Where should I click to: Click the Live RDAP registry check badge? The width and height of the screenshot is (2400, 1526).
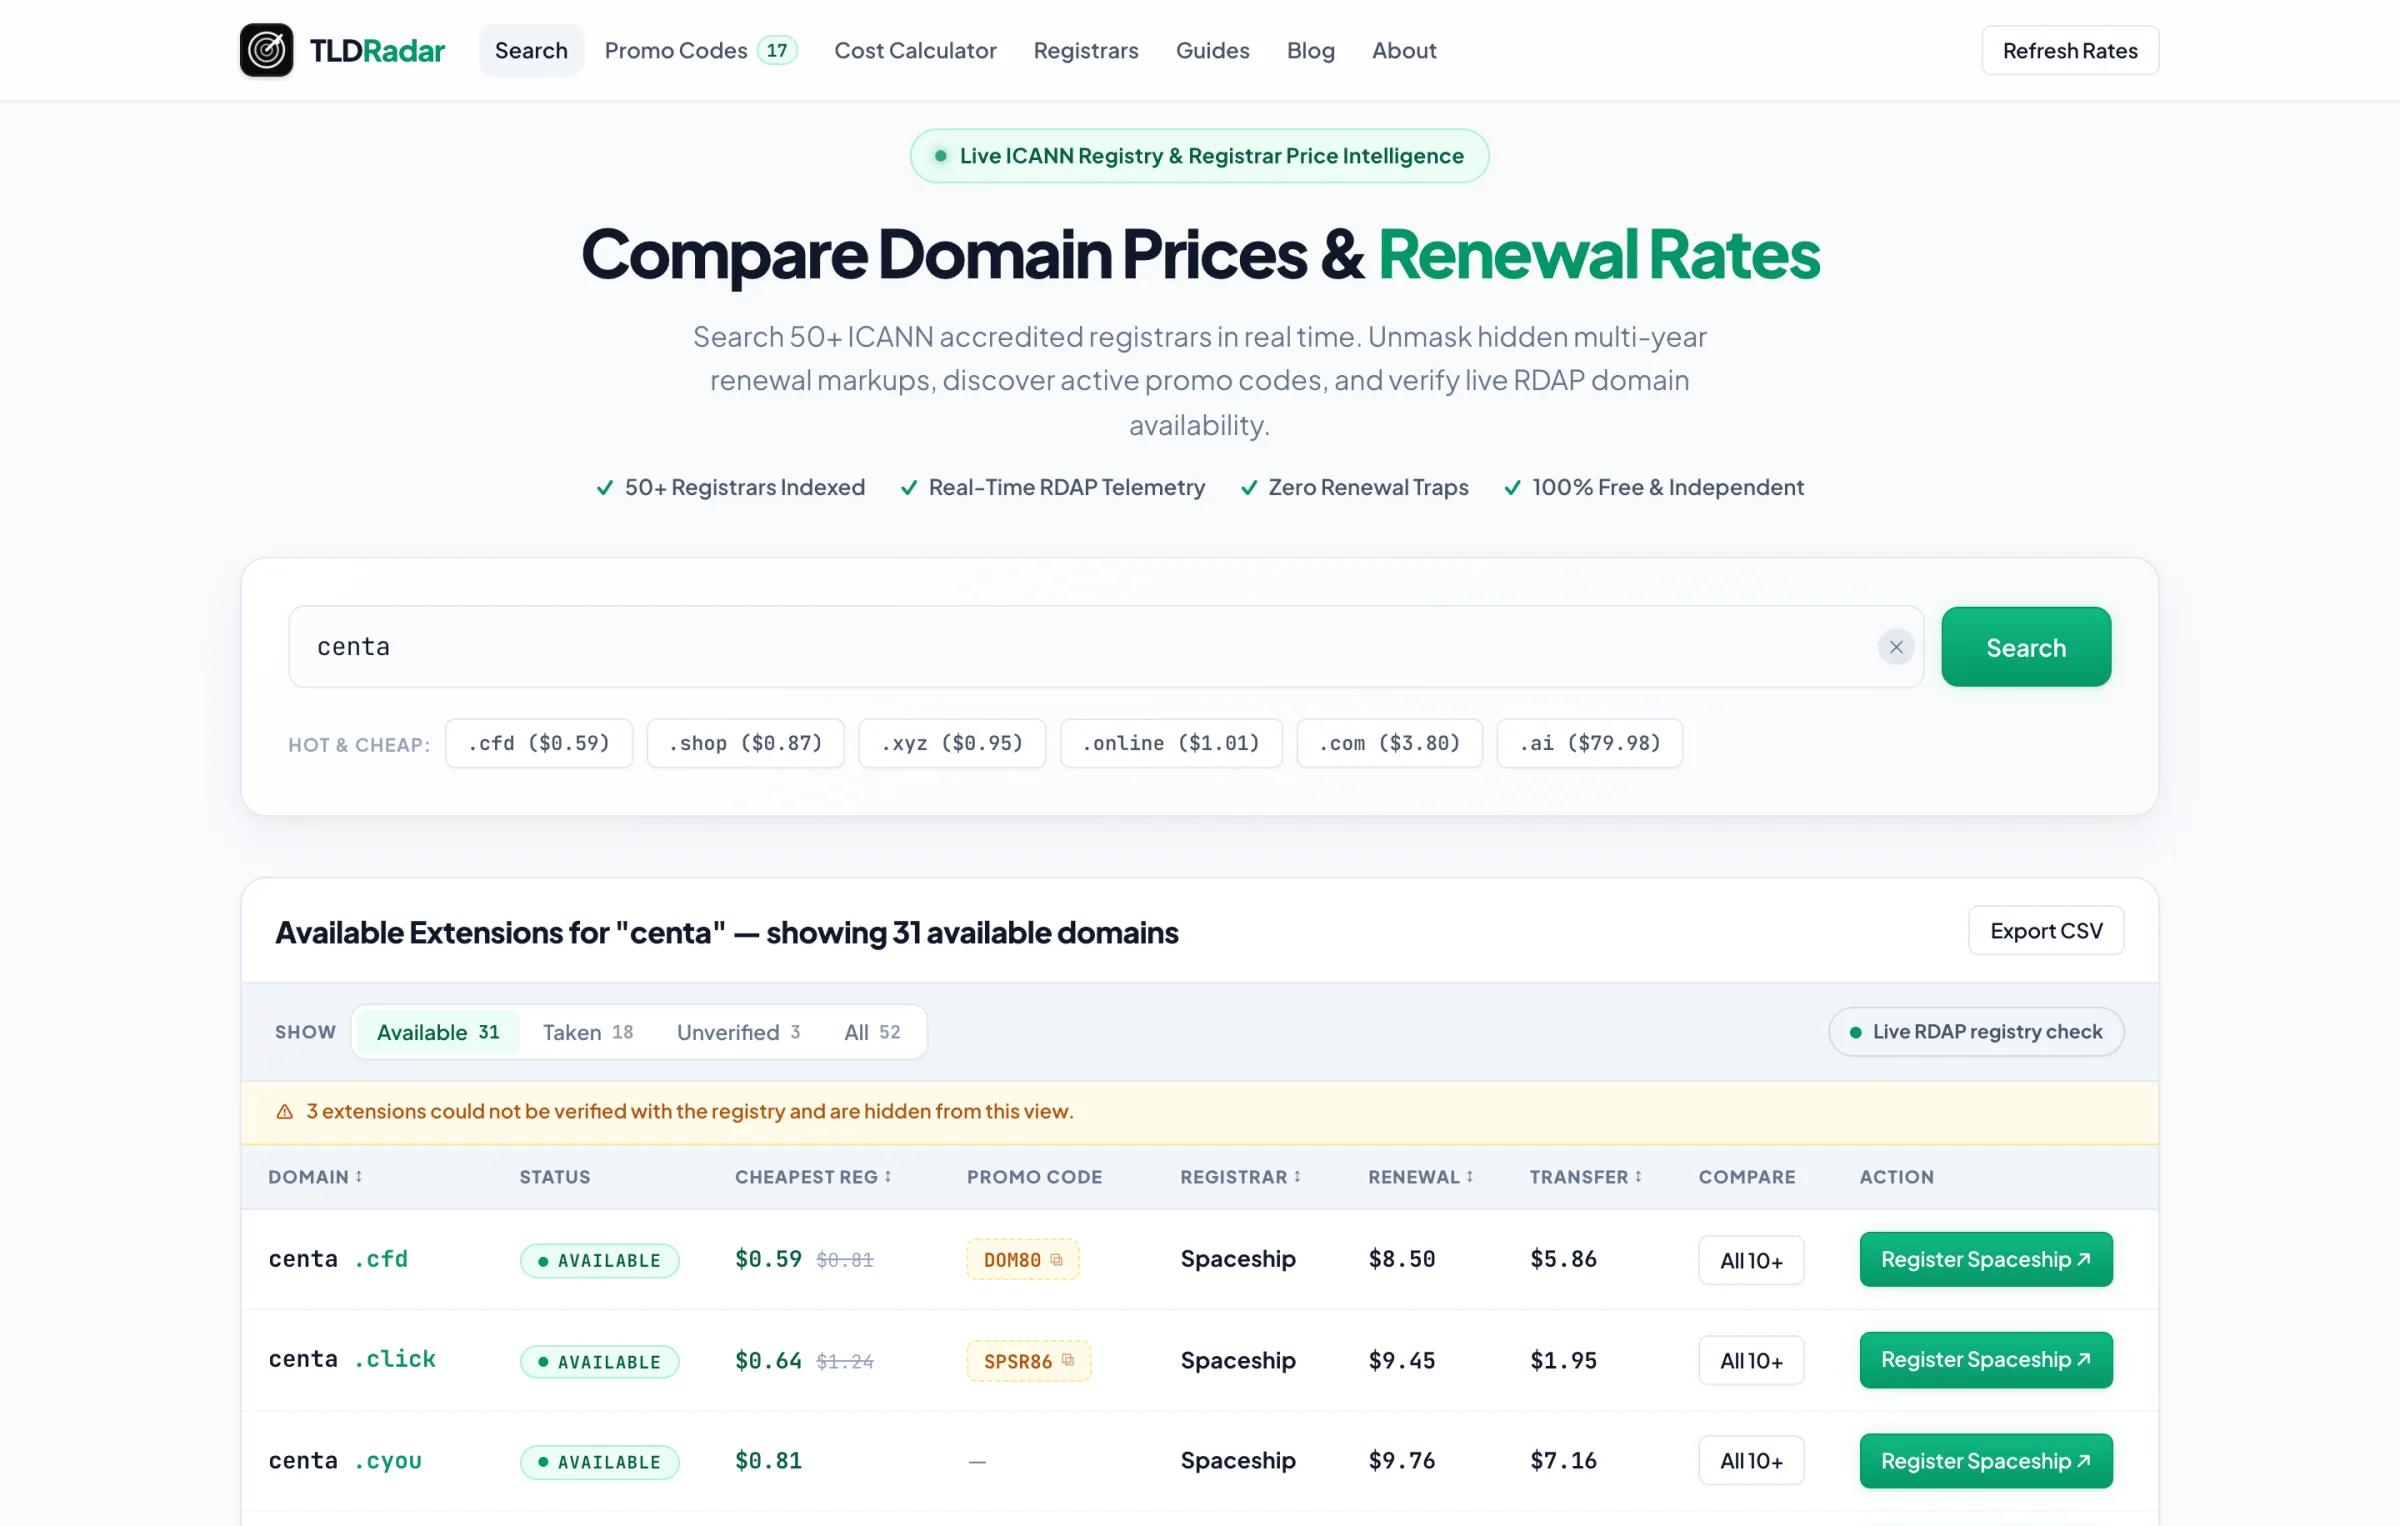(1976, 1032)
